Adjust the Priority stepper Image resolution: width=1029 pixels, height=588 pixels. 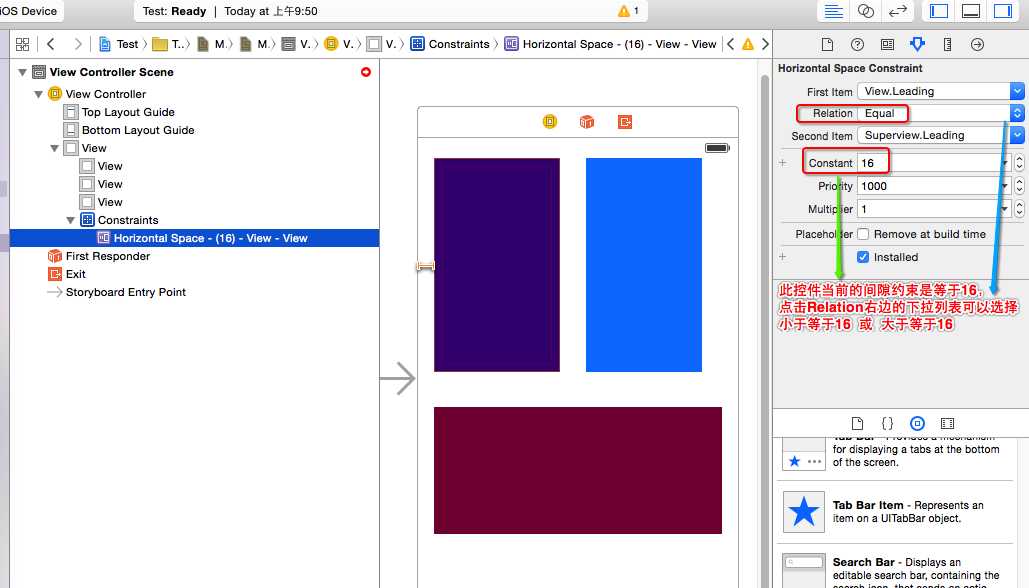(1019, 186)
